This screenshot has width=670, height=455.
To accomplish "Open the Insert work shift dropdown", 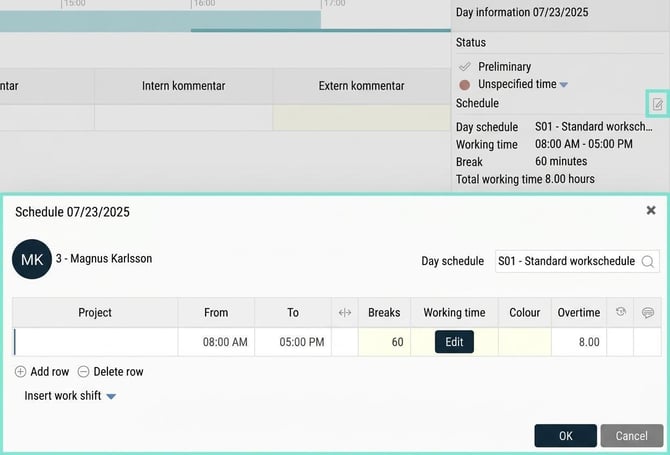I will click(x=70, y=396).
